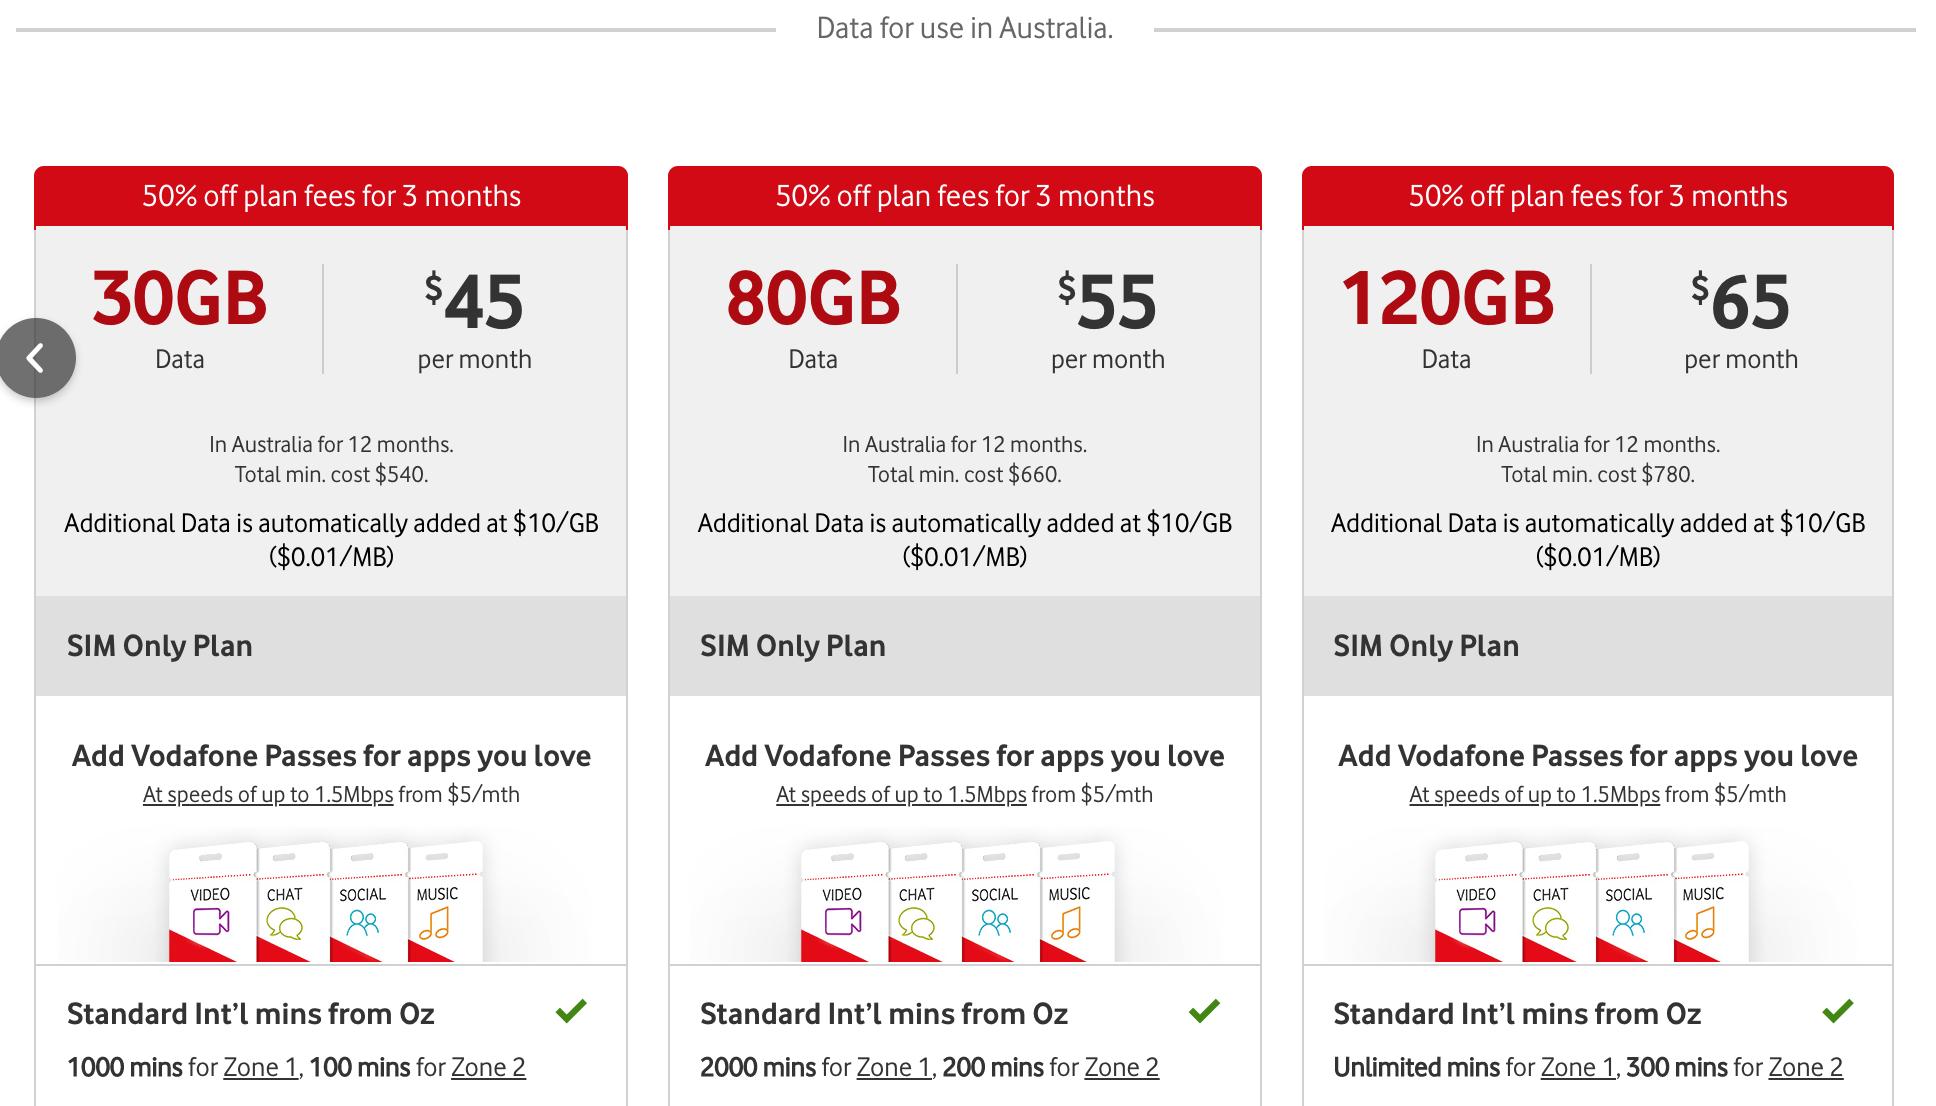Click green checkmark on 30GB plan Int'l mins
The image size is (1936, 1106).
click(x=571, y=1012)
